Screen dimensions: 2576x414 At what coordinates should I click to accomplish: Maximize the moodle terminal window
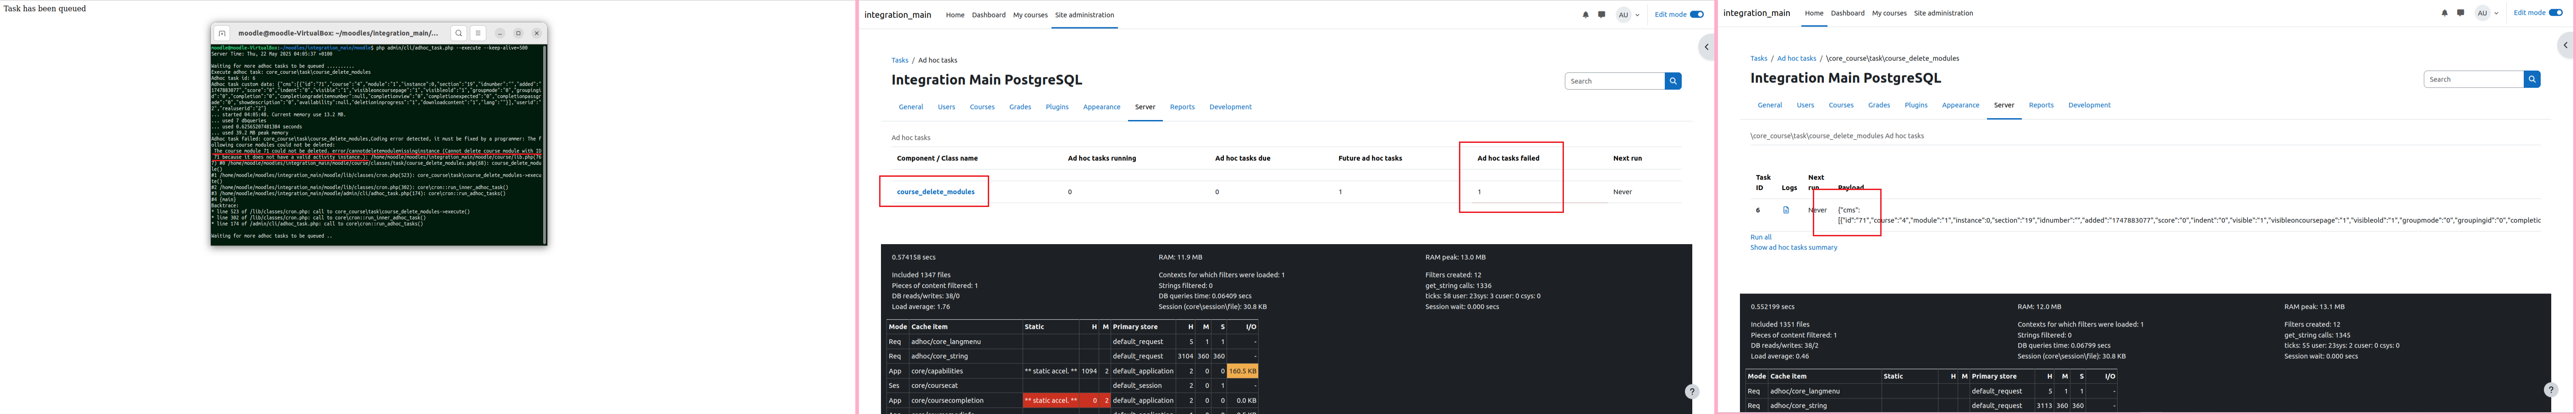(x=518, y=33)
